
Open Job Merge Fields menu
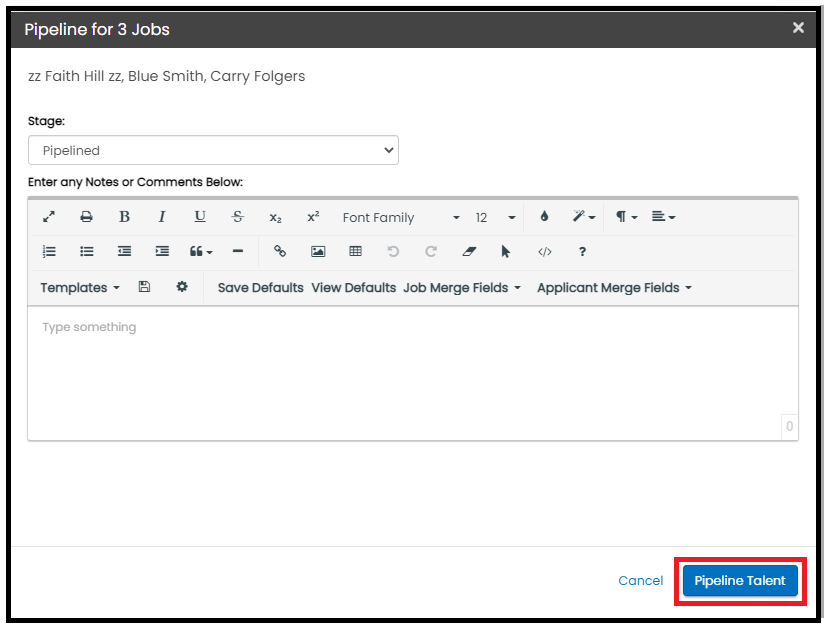coord(462,288)
